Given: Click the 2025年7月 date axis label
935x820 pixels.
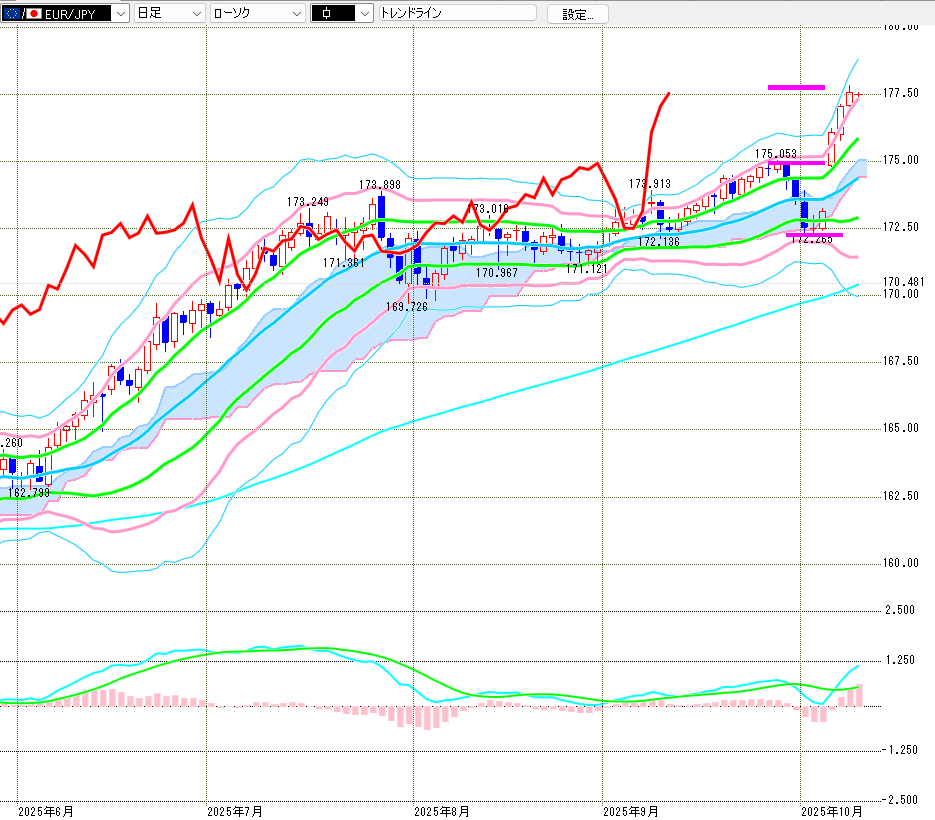Looking at the screenshot, I should click(234, 811).
